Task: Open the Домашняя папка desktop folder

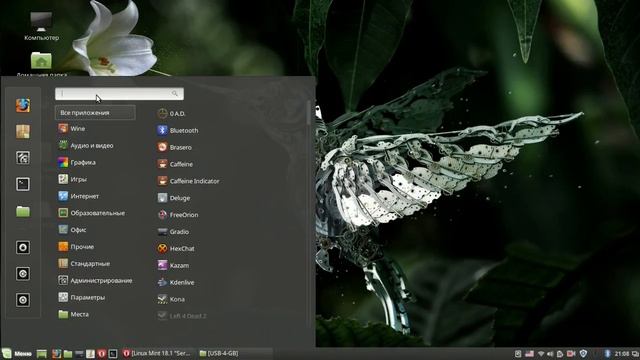Action: (x=42, y=64)
